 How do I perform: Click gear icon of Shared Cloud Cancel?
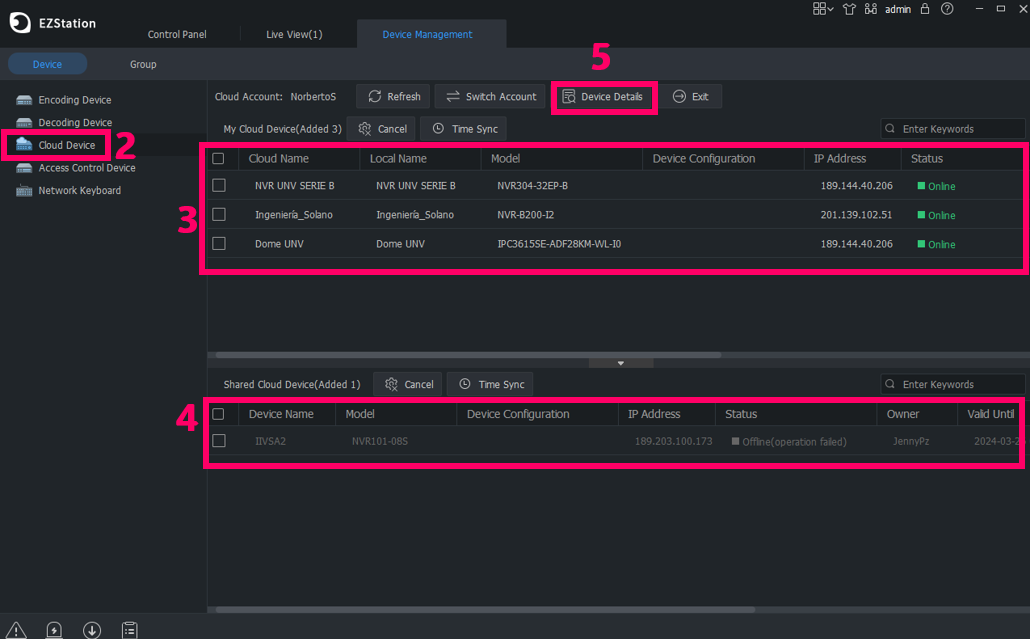pyautogui.click(x=391, y=384)
